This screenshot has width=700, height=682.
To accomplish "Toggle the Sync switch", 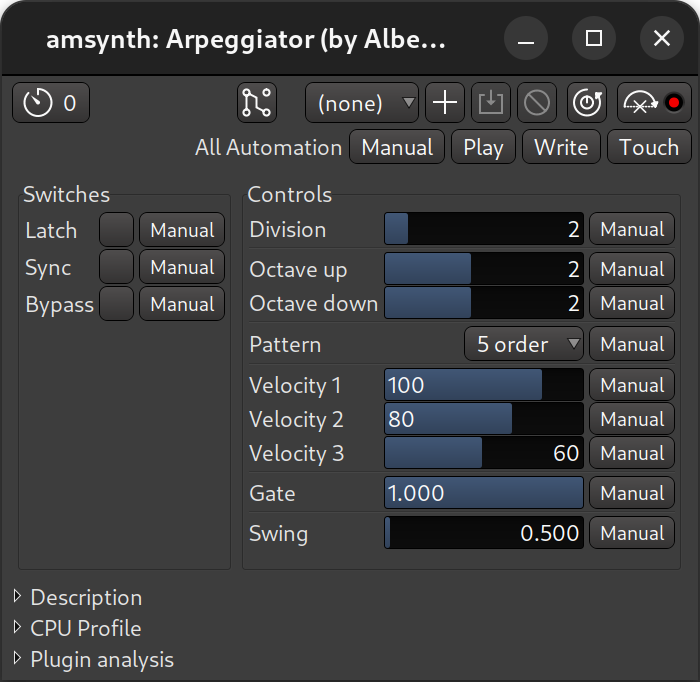I will pyautogui.click(x=117, y=267).
